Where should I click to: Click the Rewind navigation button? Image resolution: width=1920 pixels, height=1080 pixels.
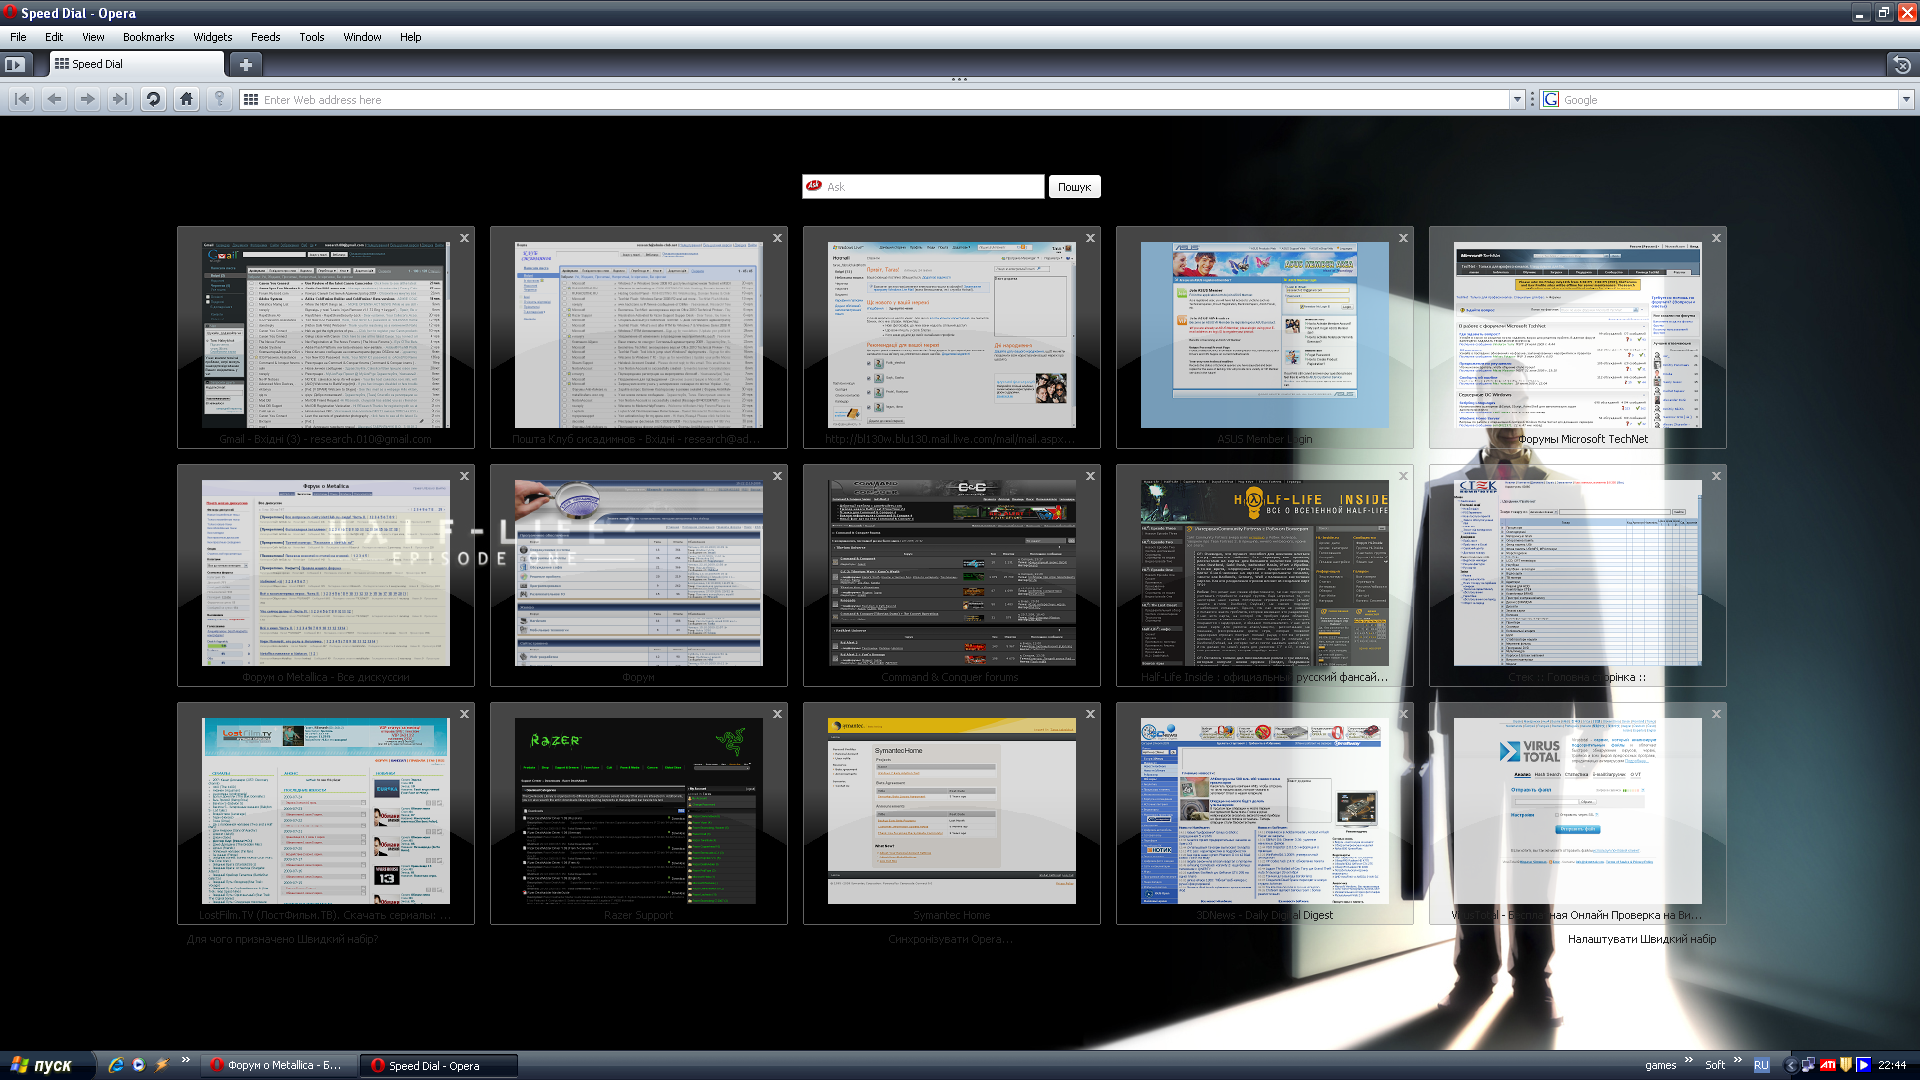pos(22,99)
